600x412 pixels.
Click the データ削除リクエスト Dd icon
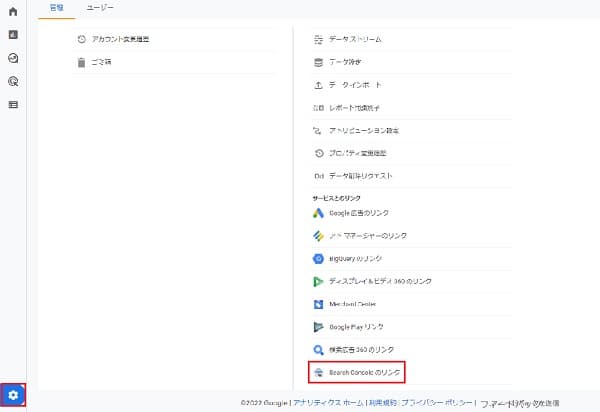pyautogui.click(x=319, y=176)
